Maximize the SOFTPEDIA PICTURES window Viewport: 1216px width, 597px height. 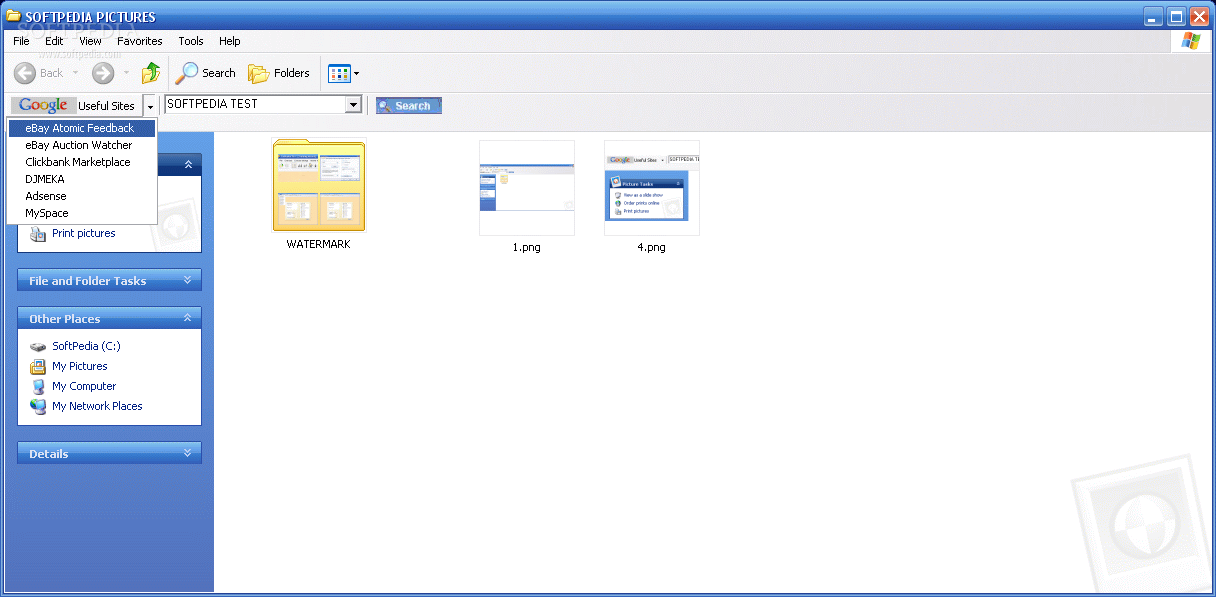click(x=1177, y=16)
